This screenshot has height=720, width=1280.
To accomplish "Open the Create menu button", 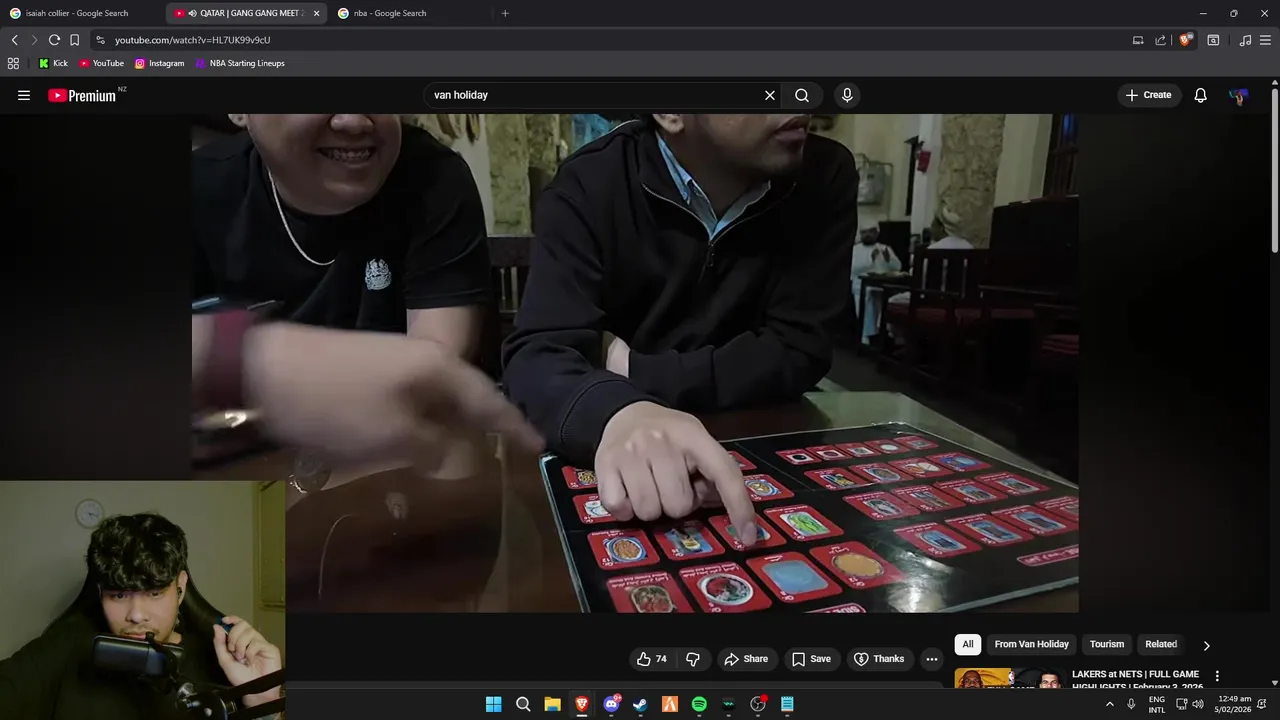I will (1148, 95).
